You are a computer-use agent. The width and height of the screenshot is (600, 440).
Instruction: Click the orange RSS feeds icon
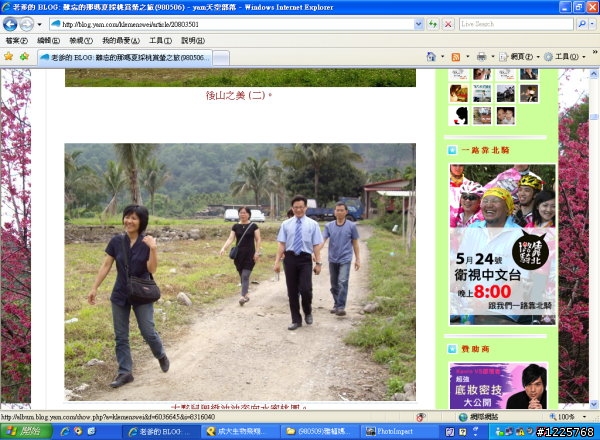pyautogui.click(x=456, y=57)
